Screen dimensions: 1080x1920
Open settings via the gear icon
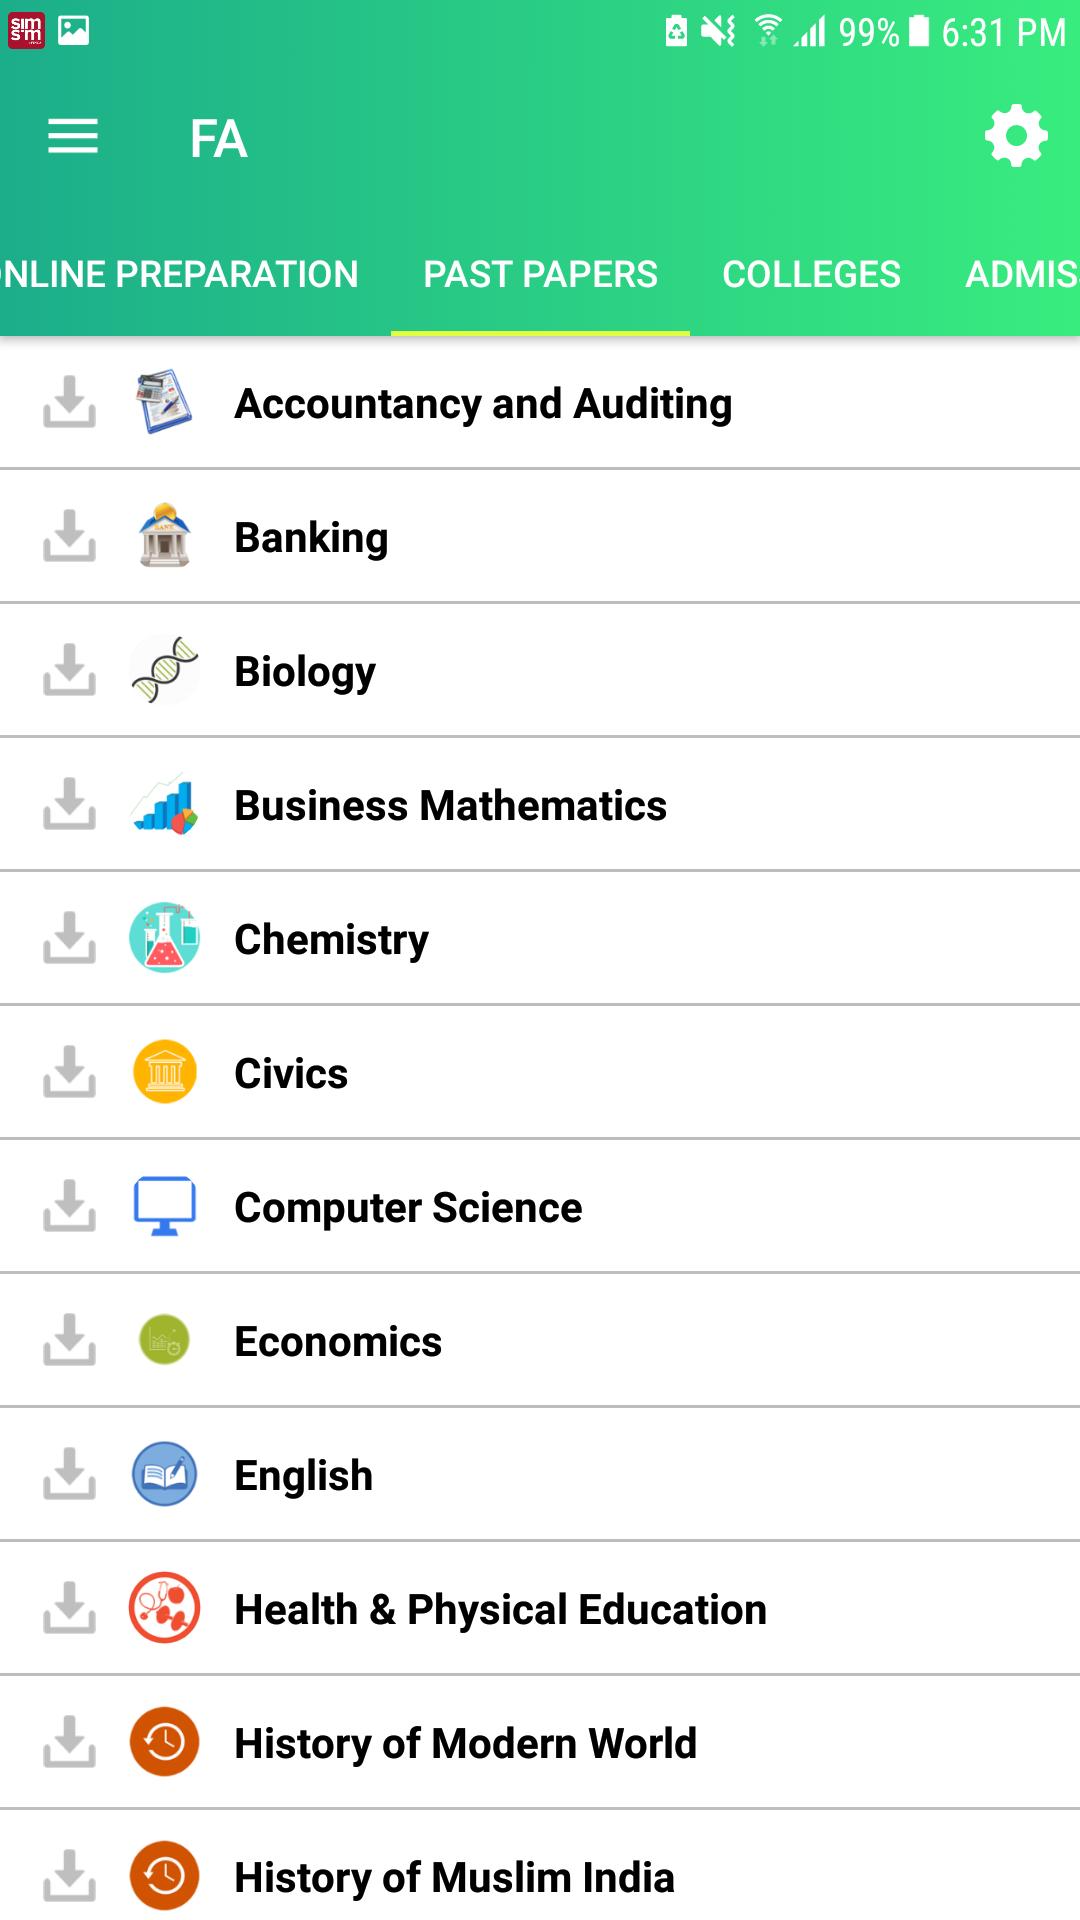(1015, 136)
